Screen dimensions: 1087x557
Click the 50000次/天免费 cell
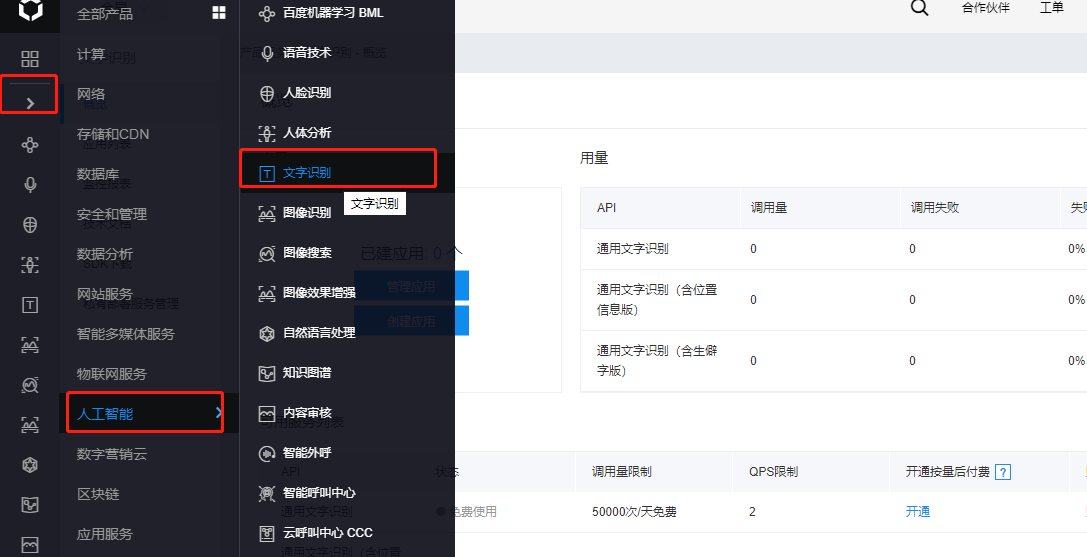634,512
